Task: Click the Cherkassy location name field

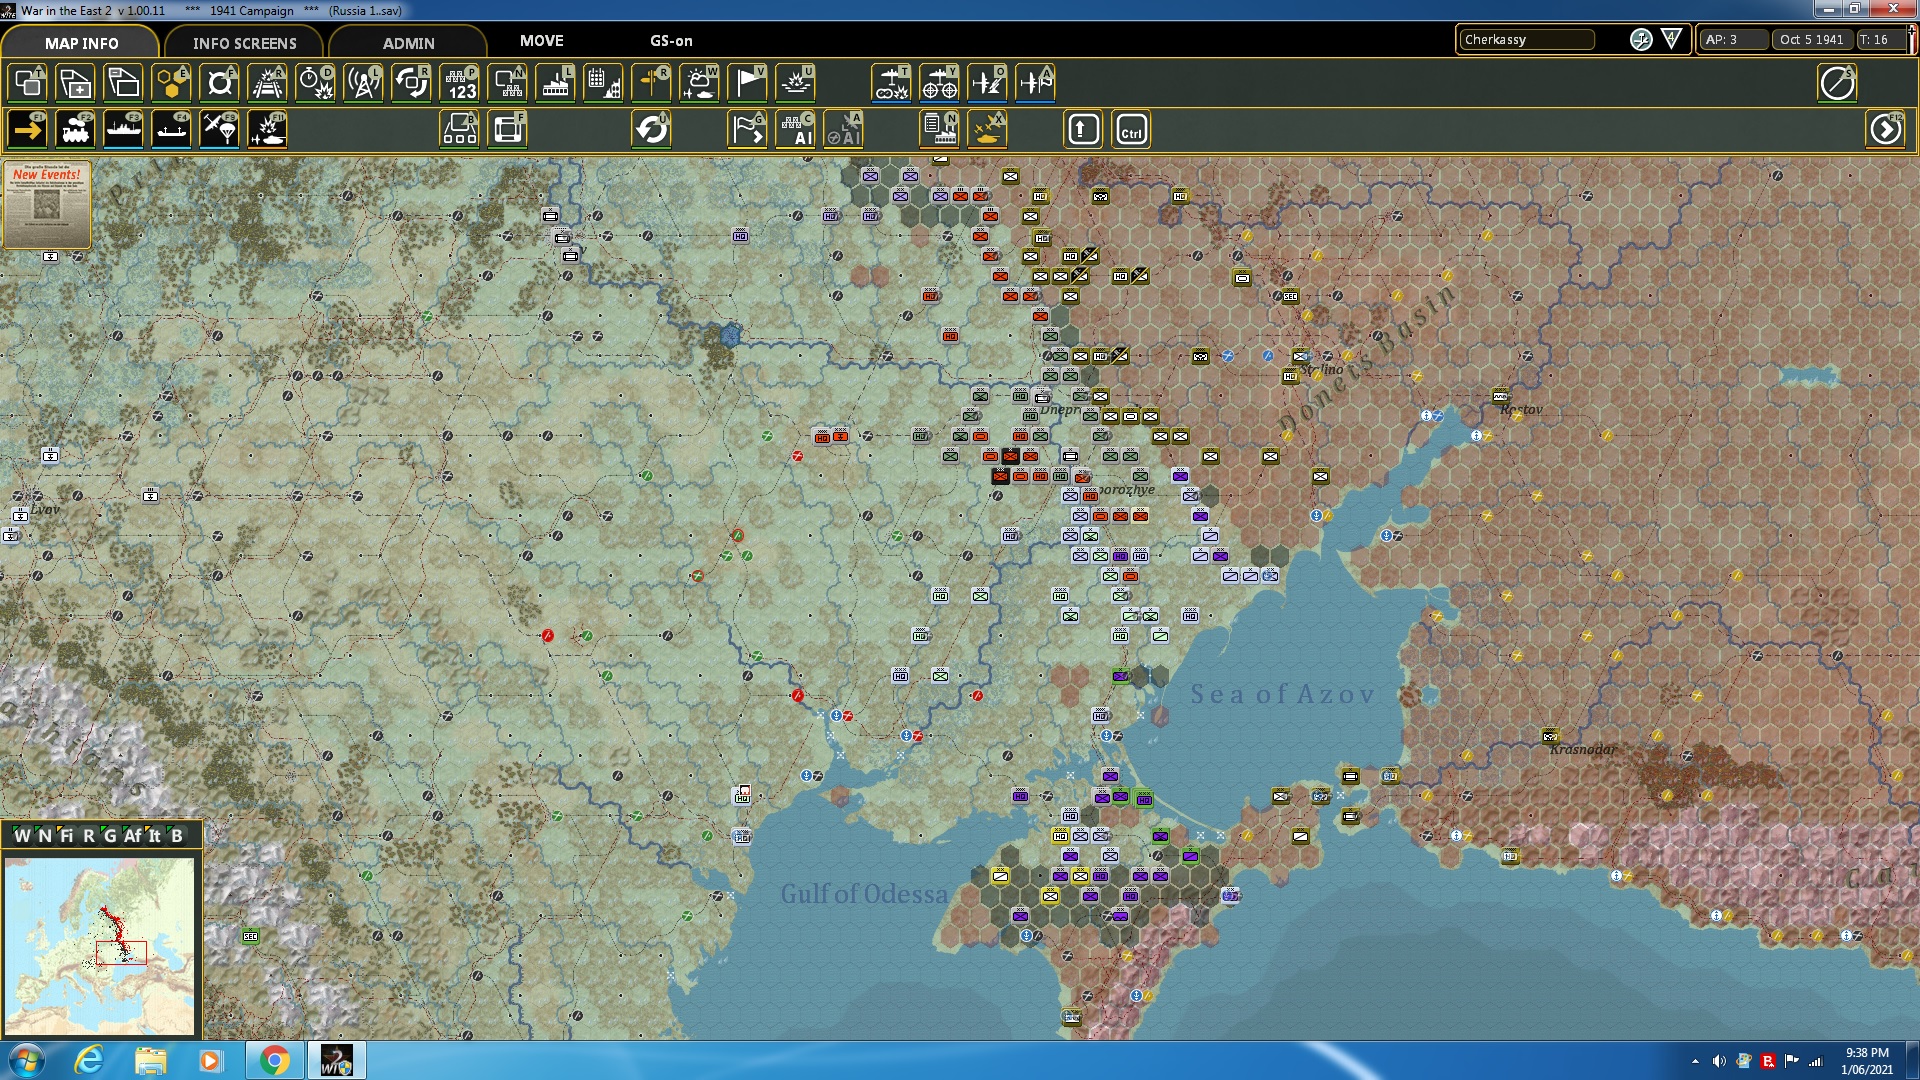Action: 1526,40
